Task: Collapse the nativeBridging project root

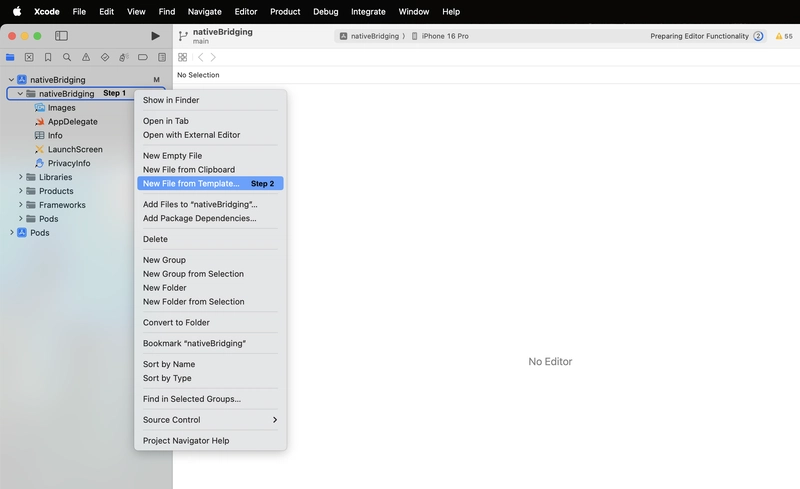Action: pyautogui.click(x=11, y=80)
